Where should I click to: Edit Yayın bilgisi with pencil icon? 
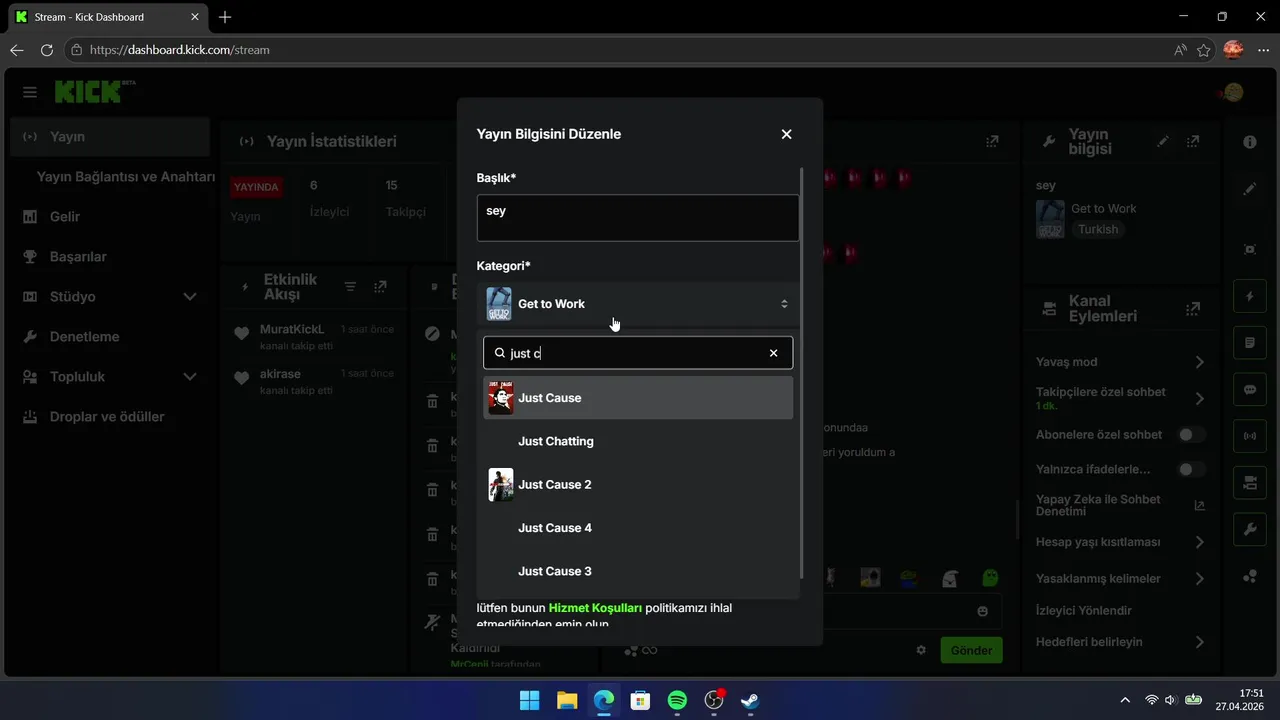coord(1162,142)
